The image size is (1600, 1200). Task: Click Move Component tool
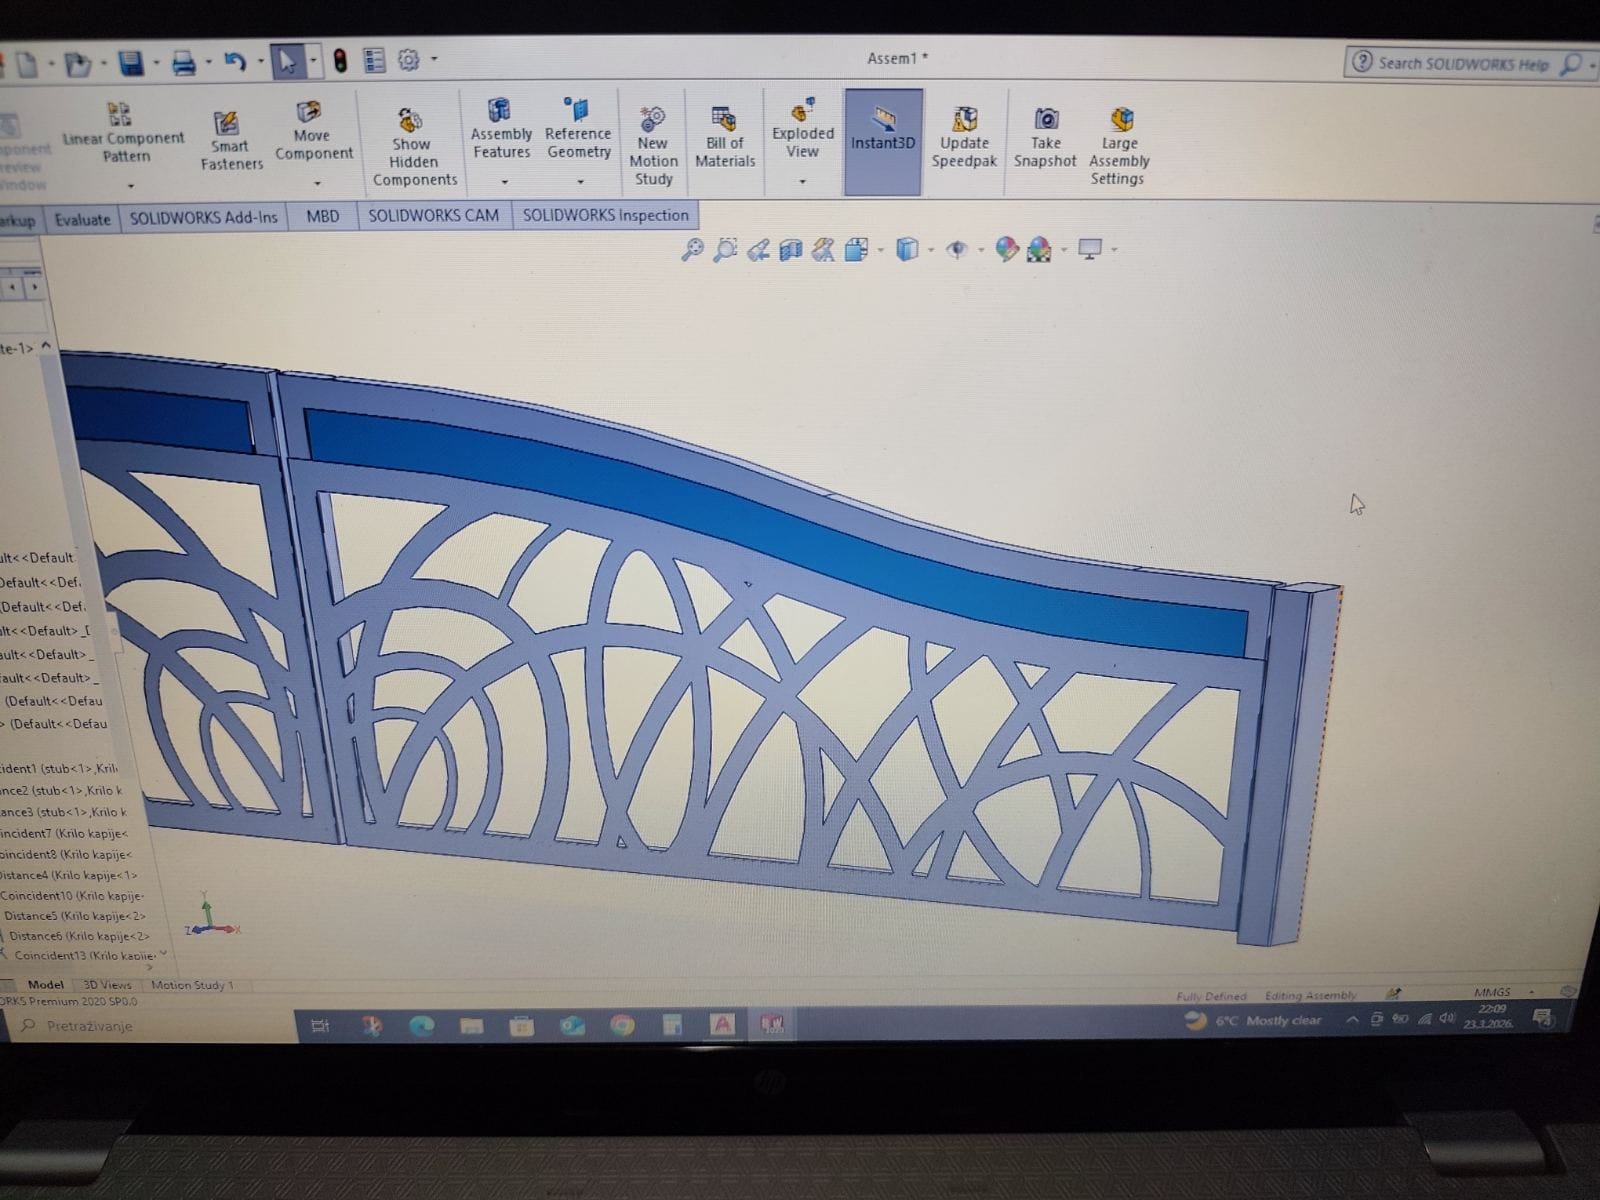(x=313, y=130)
